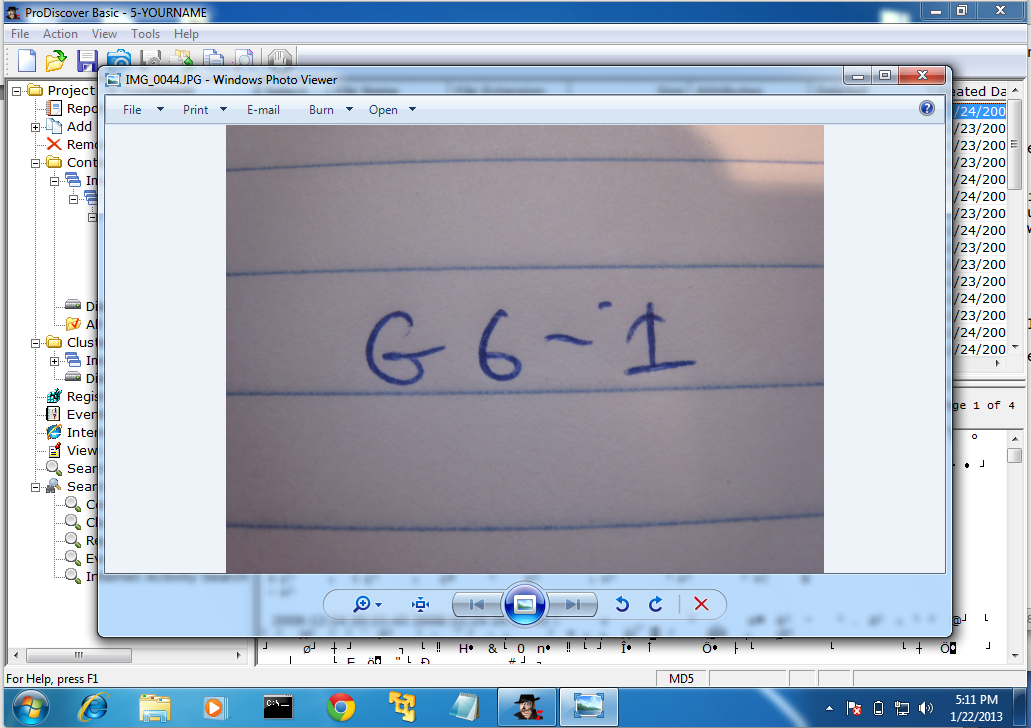Start the slide show
This screenshot has height=728, width=1031.
[525, 604]
